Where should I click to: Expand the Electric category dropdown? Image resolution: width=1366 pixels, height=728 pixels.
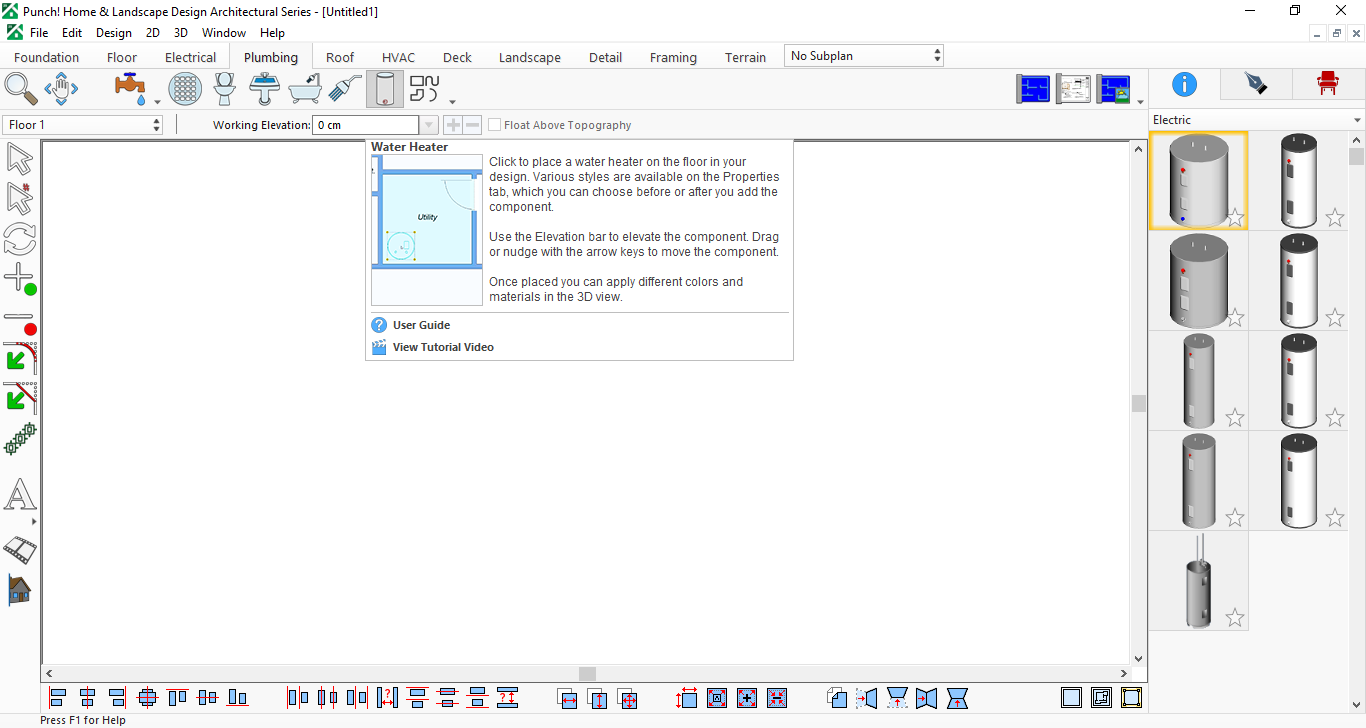pyautogui.click(x=1357, y=120)
